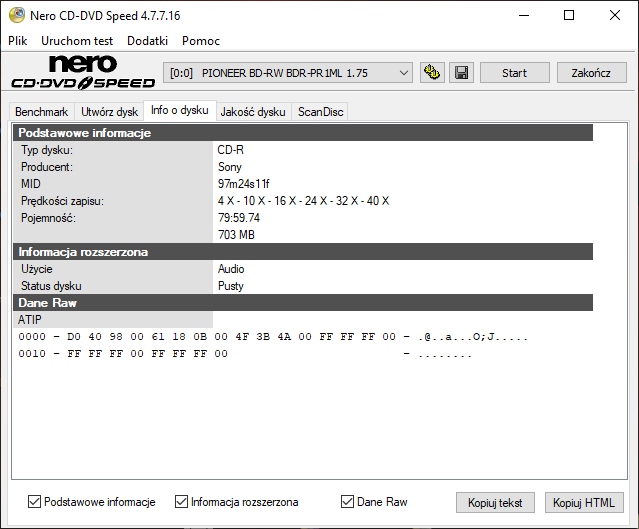Toggle the Podstawowe informacje checkbox
The height and width of the screenshot is (529, 639).
pyautogui.click(x=34, y=502)
